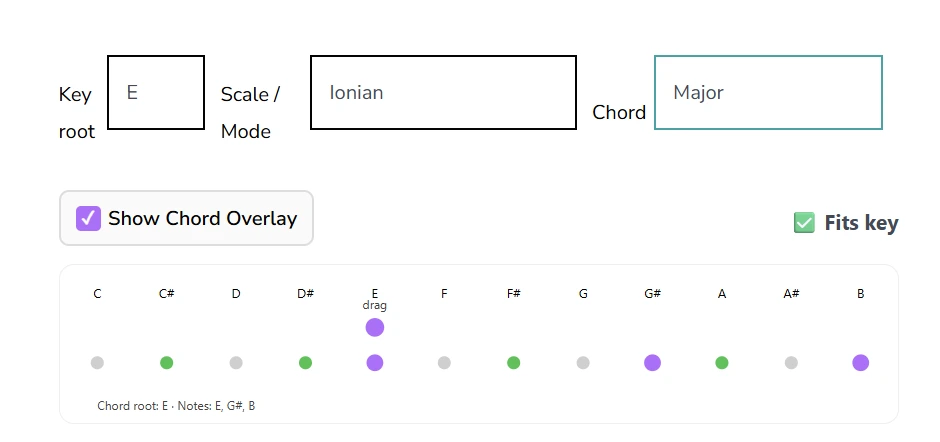
Task: Click the gray A# note dot
Action: click(x=791, y=363)
